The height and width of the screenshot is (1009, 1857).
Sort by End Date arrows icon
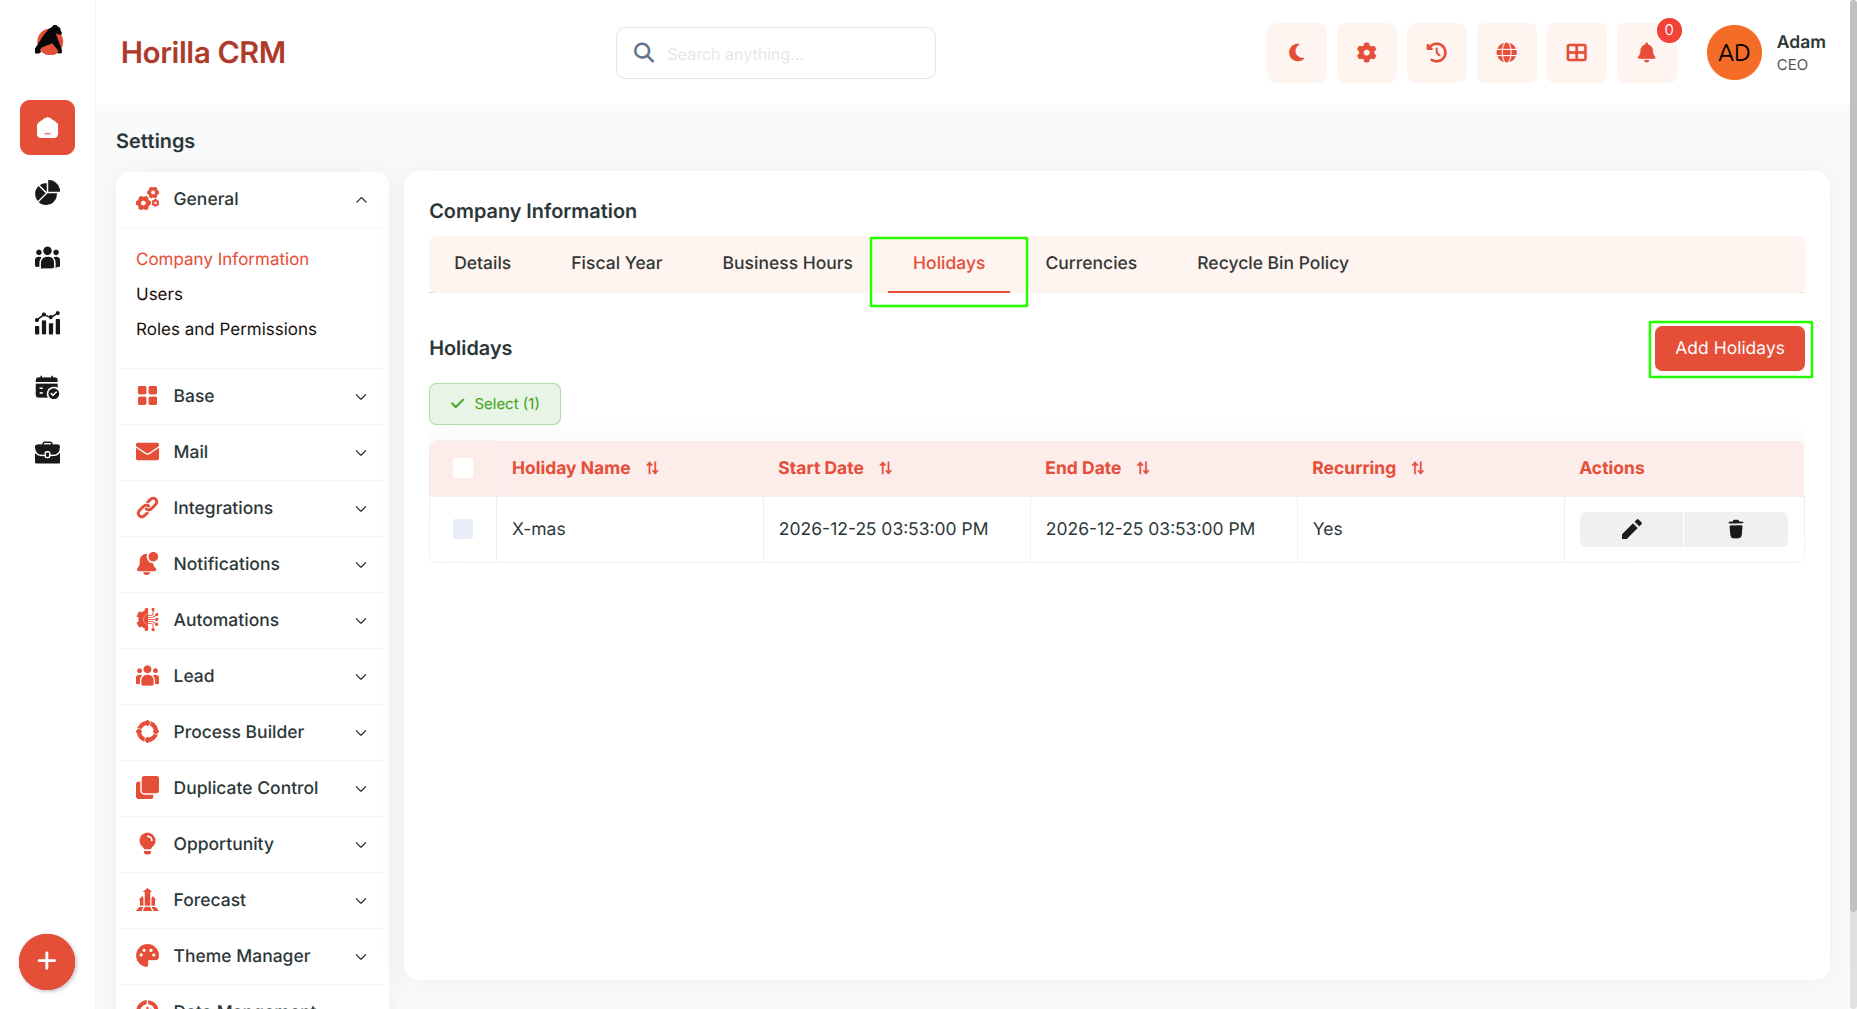click(x=1143, y=468)
